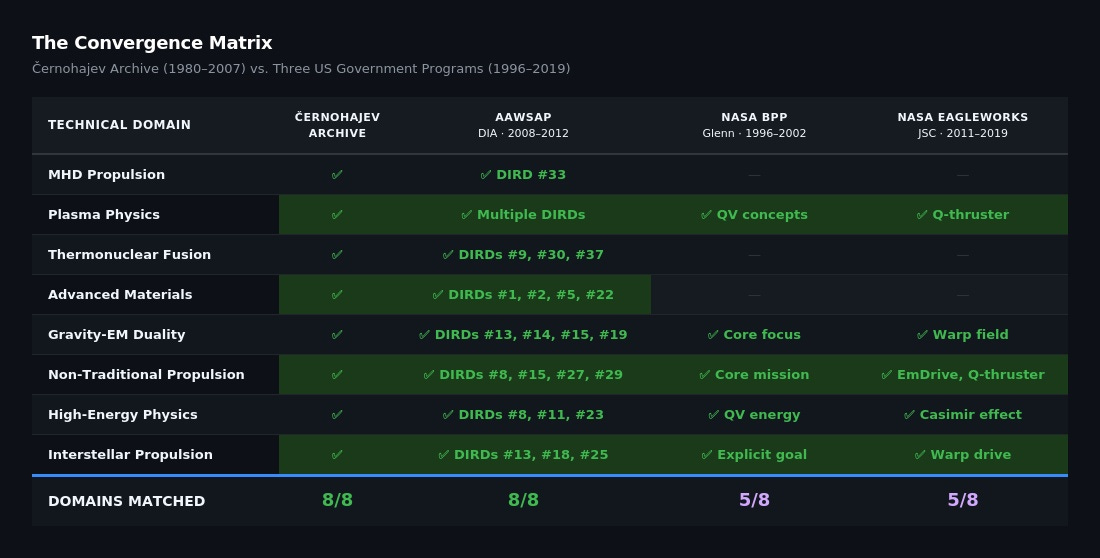Viewport: 1100px width, 558px height.
Task: Click the 'DIRDs #8, #15, #27, #29' cell
Action: tap(523, 375)
